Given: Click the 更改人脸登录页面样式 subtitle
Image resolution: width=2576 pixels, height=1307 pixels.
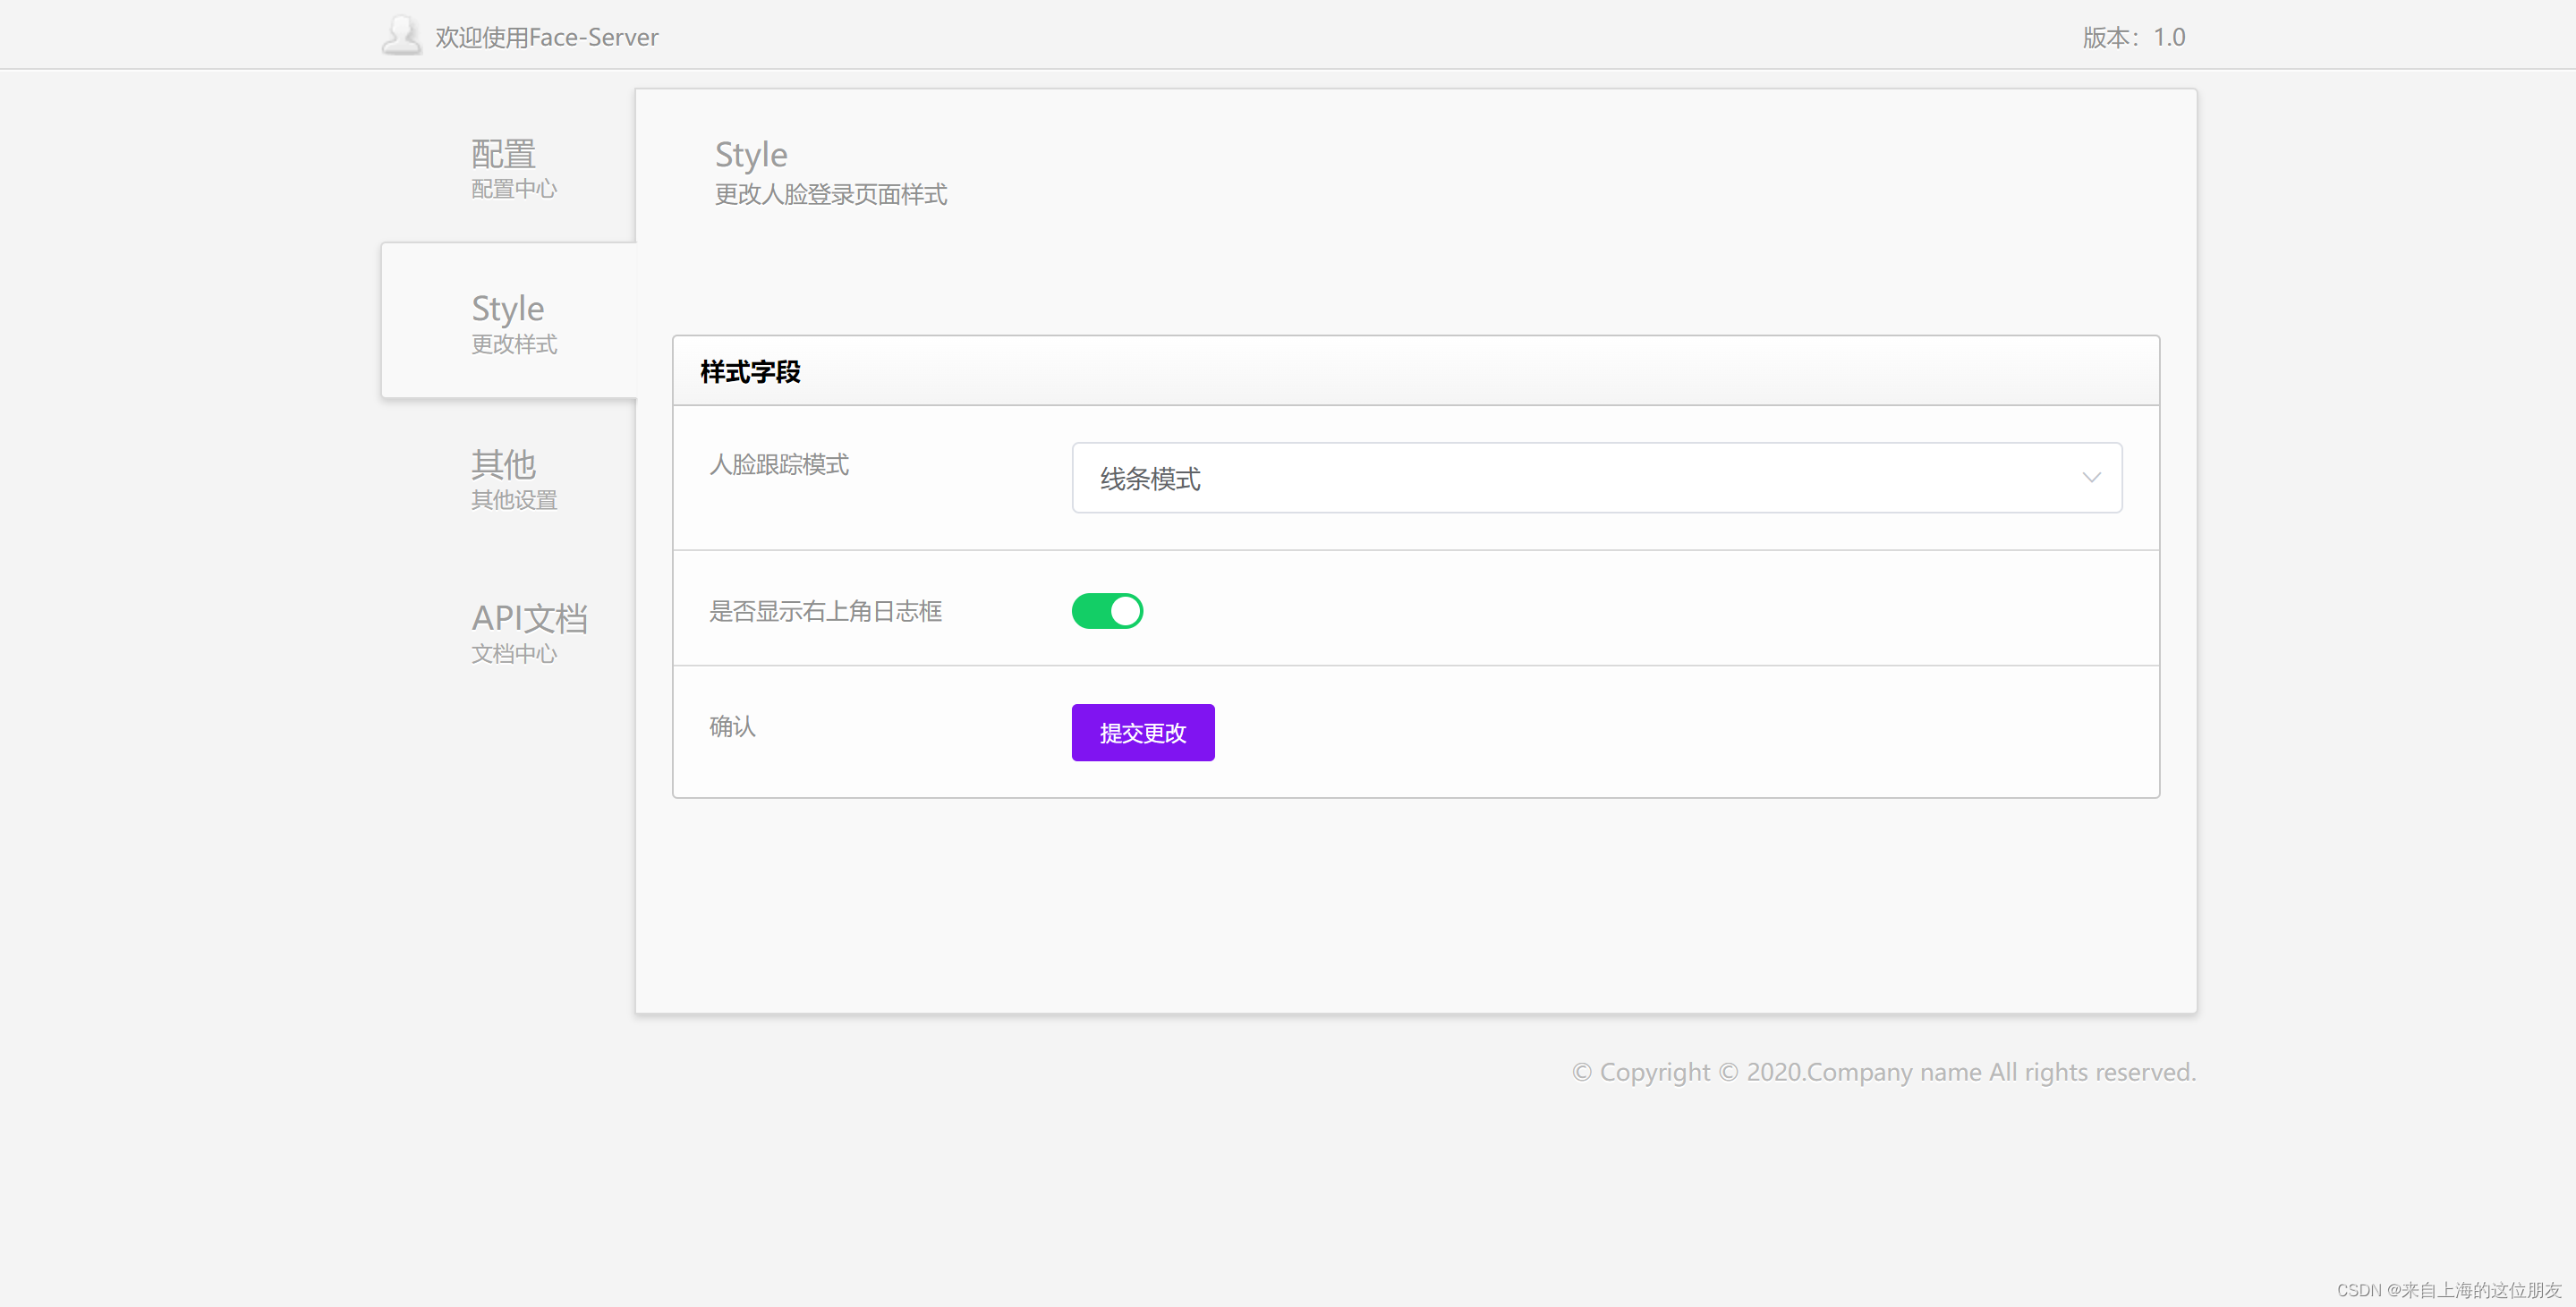Looking at the screenshot, I should coord(830,194).
